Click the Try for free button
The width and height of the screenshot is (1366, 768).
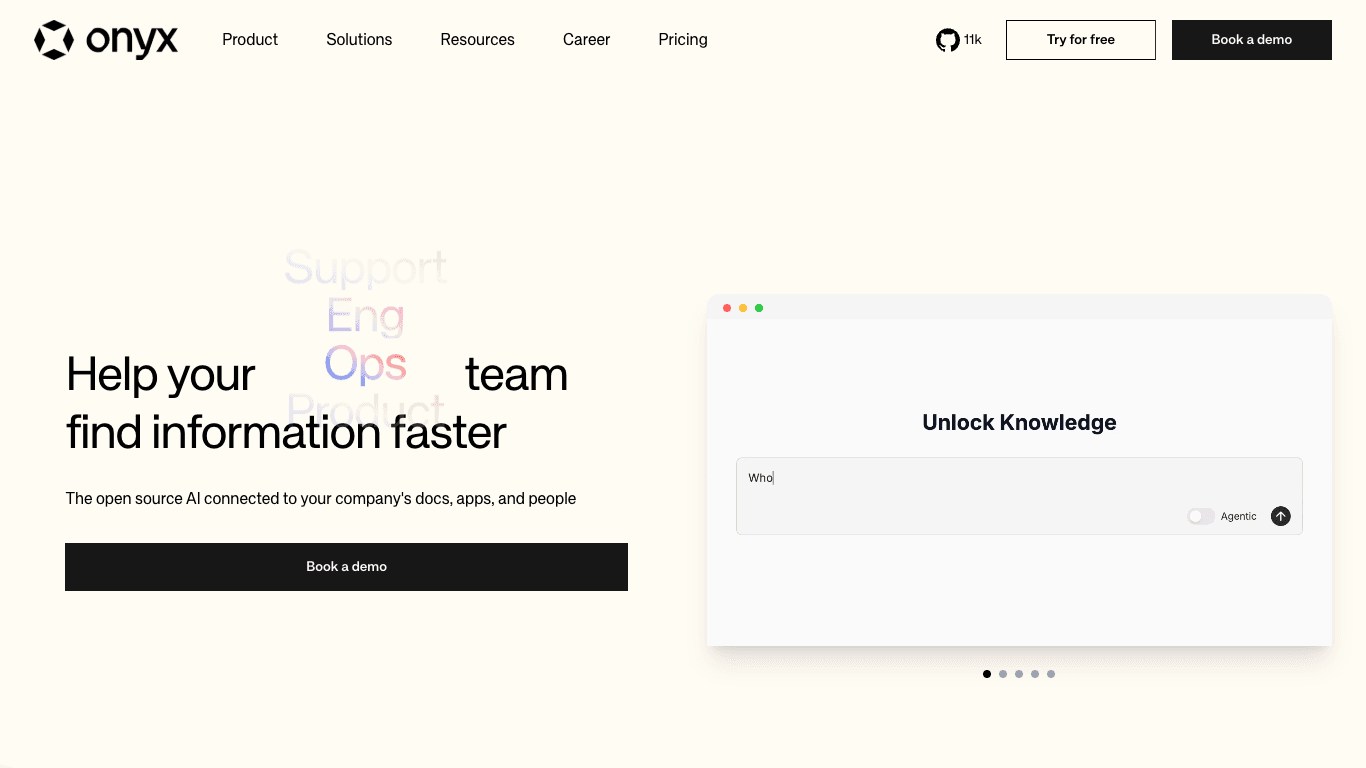click(1081, 40)
